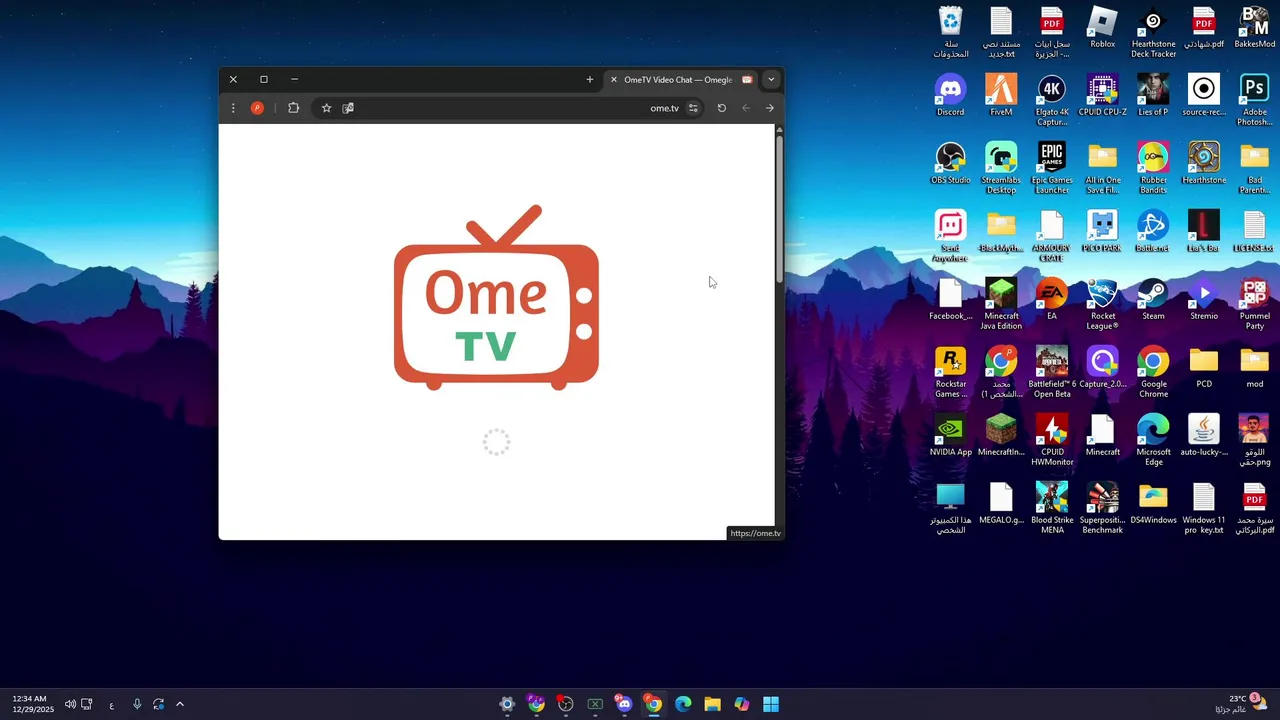Open the Blood Strike MENA shortcut

(x=1052, y=508)
